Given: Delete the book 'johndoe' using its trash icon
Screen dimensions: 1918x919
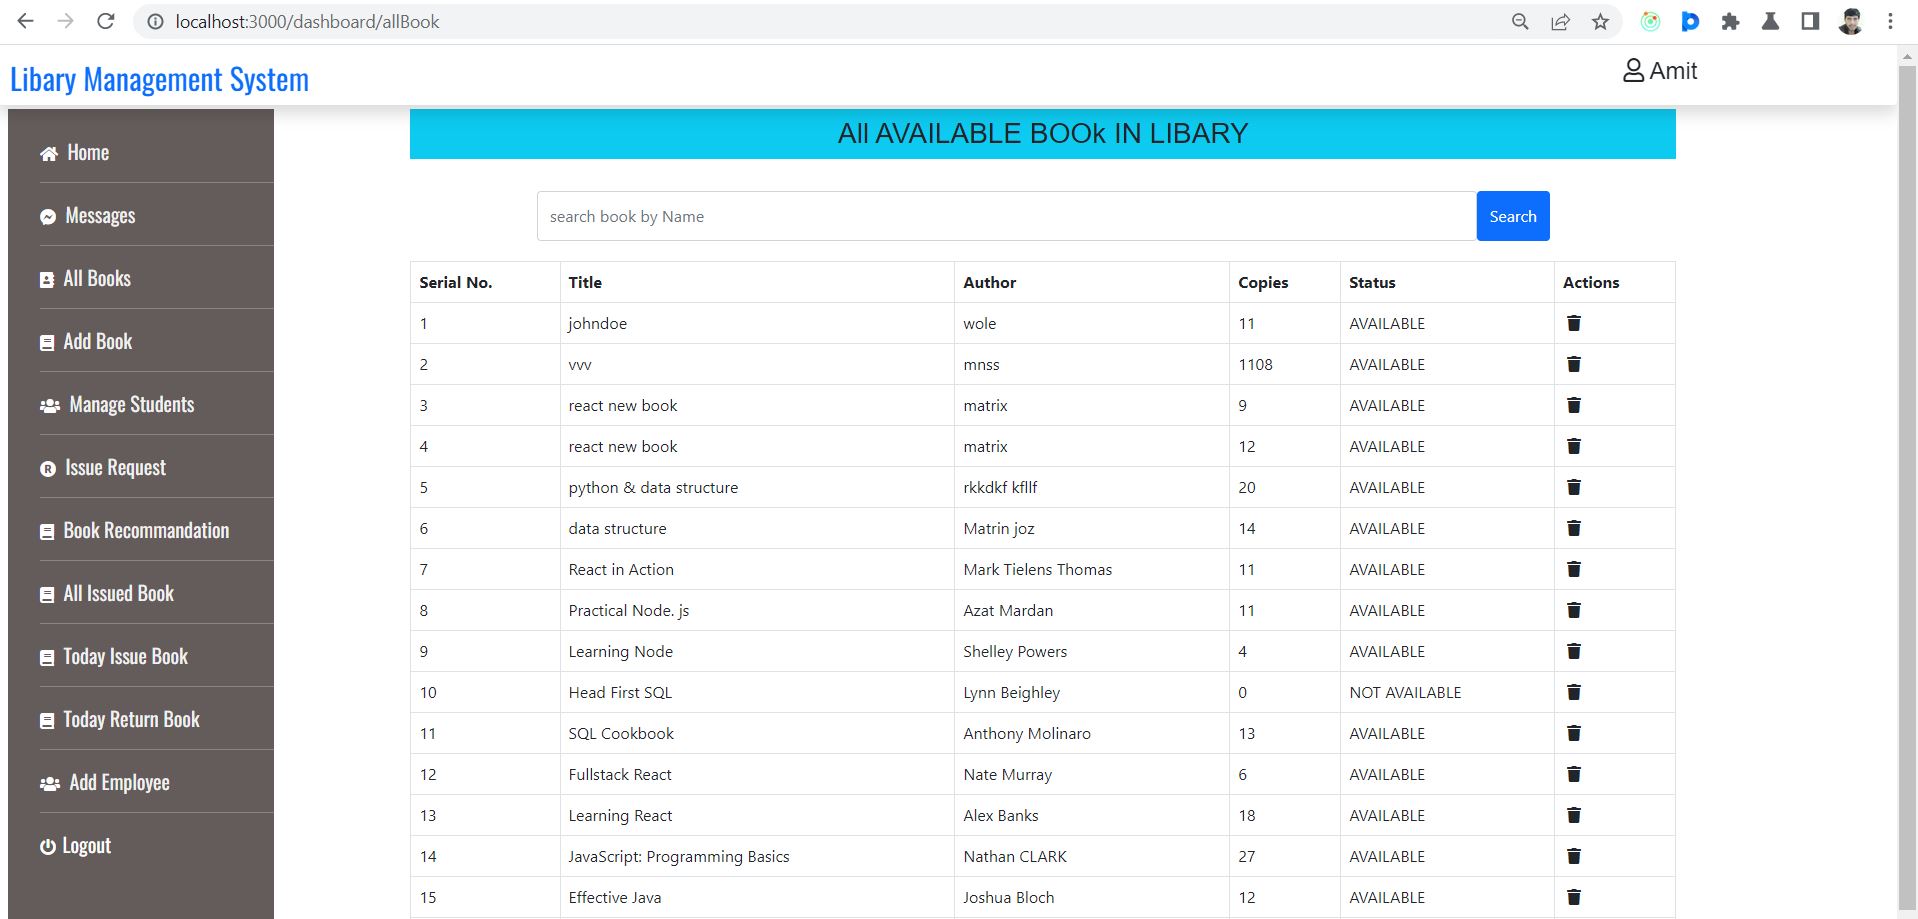Looking at the screenshot, I should pyautogui.click(x=1573, y=322).
